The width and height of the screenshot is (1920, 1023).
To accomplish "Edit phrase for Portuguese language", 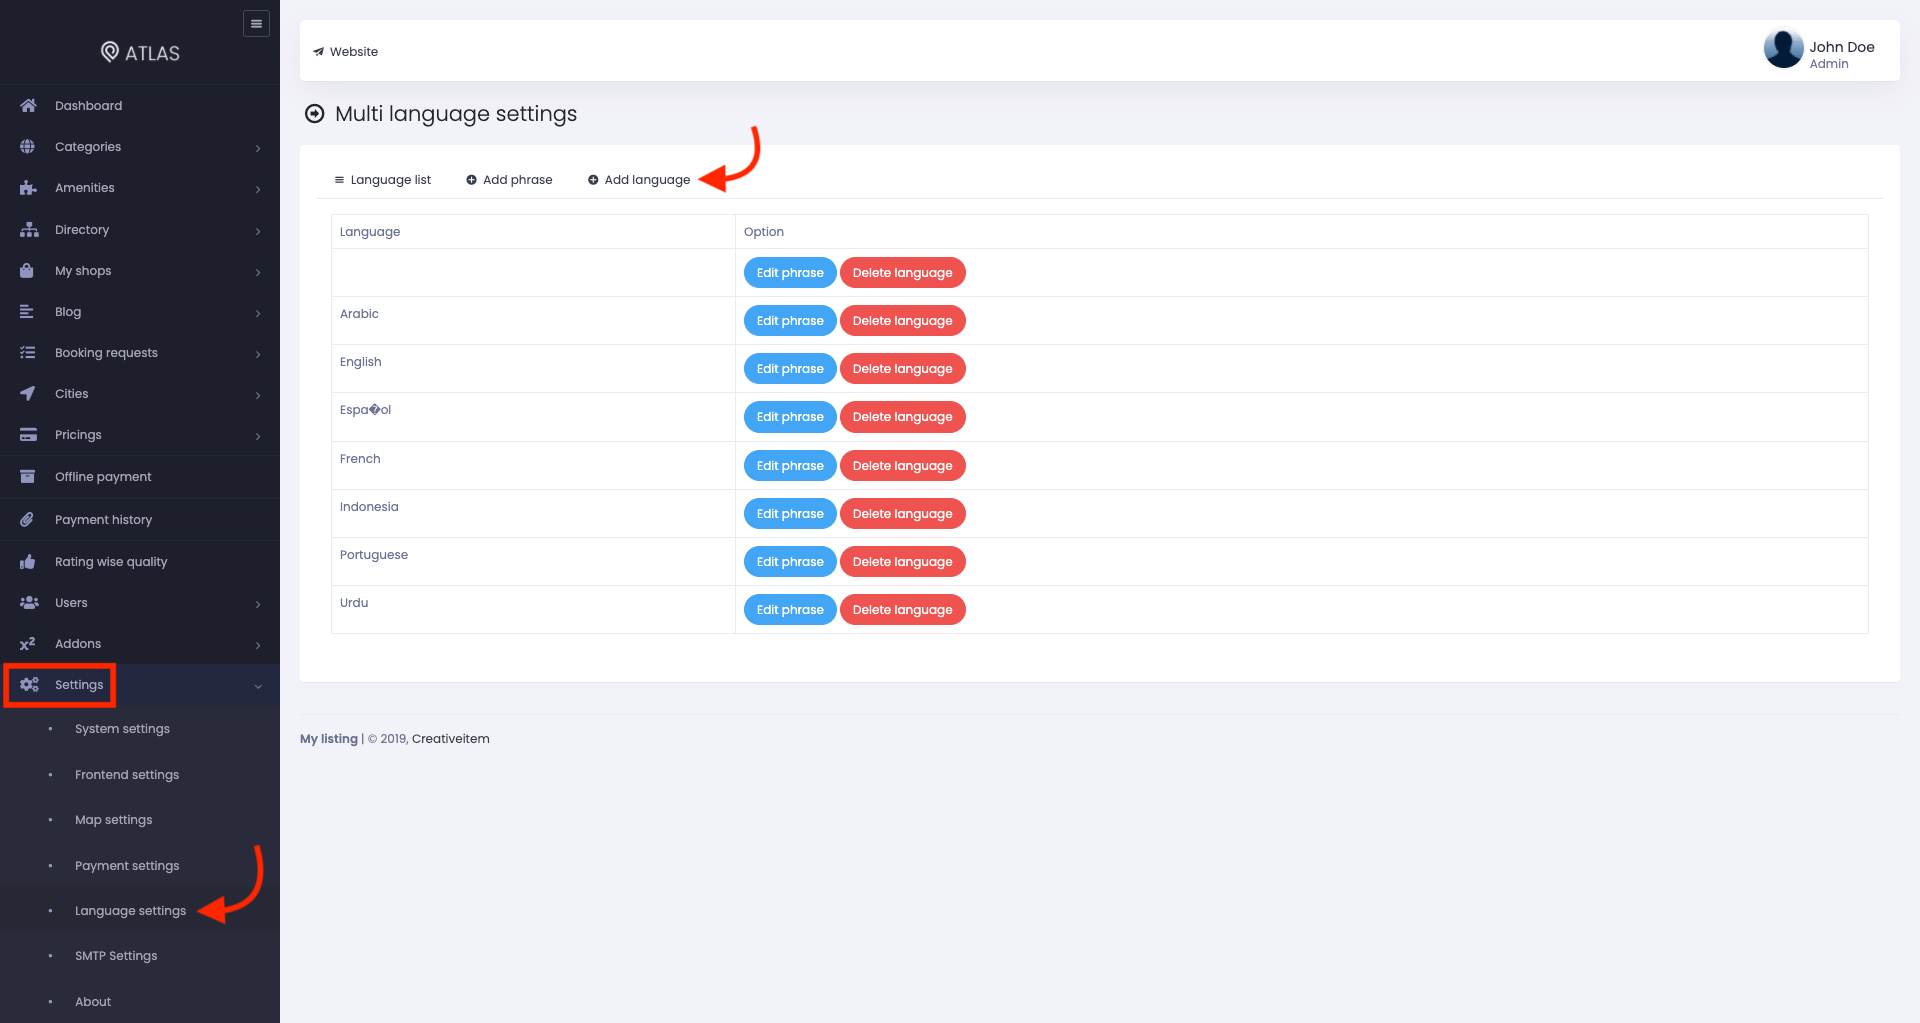I will (x=790, y=562).
